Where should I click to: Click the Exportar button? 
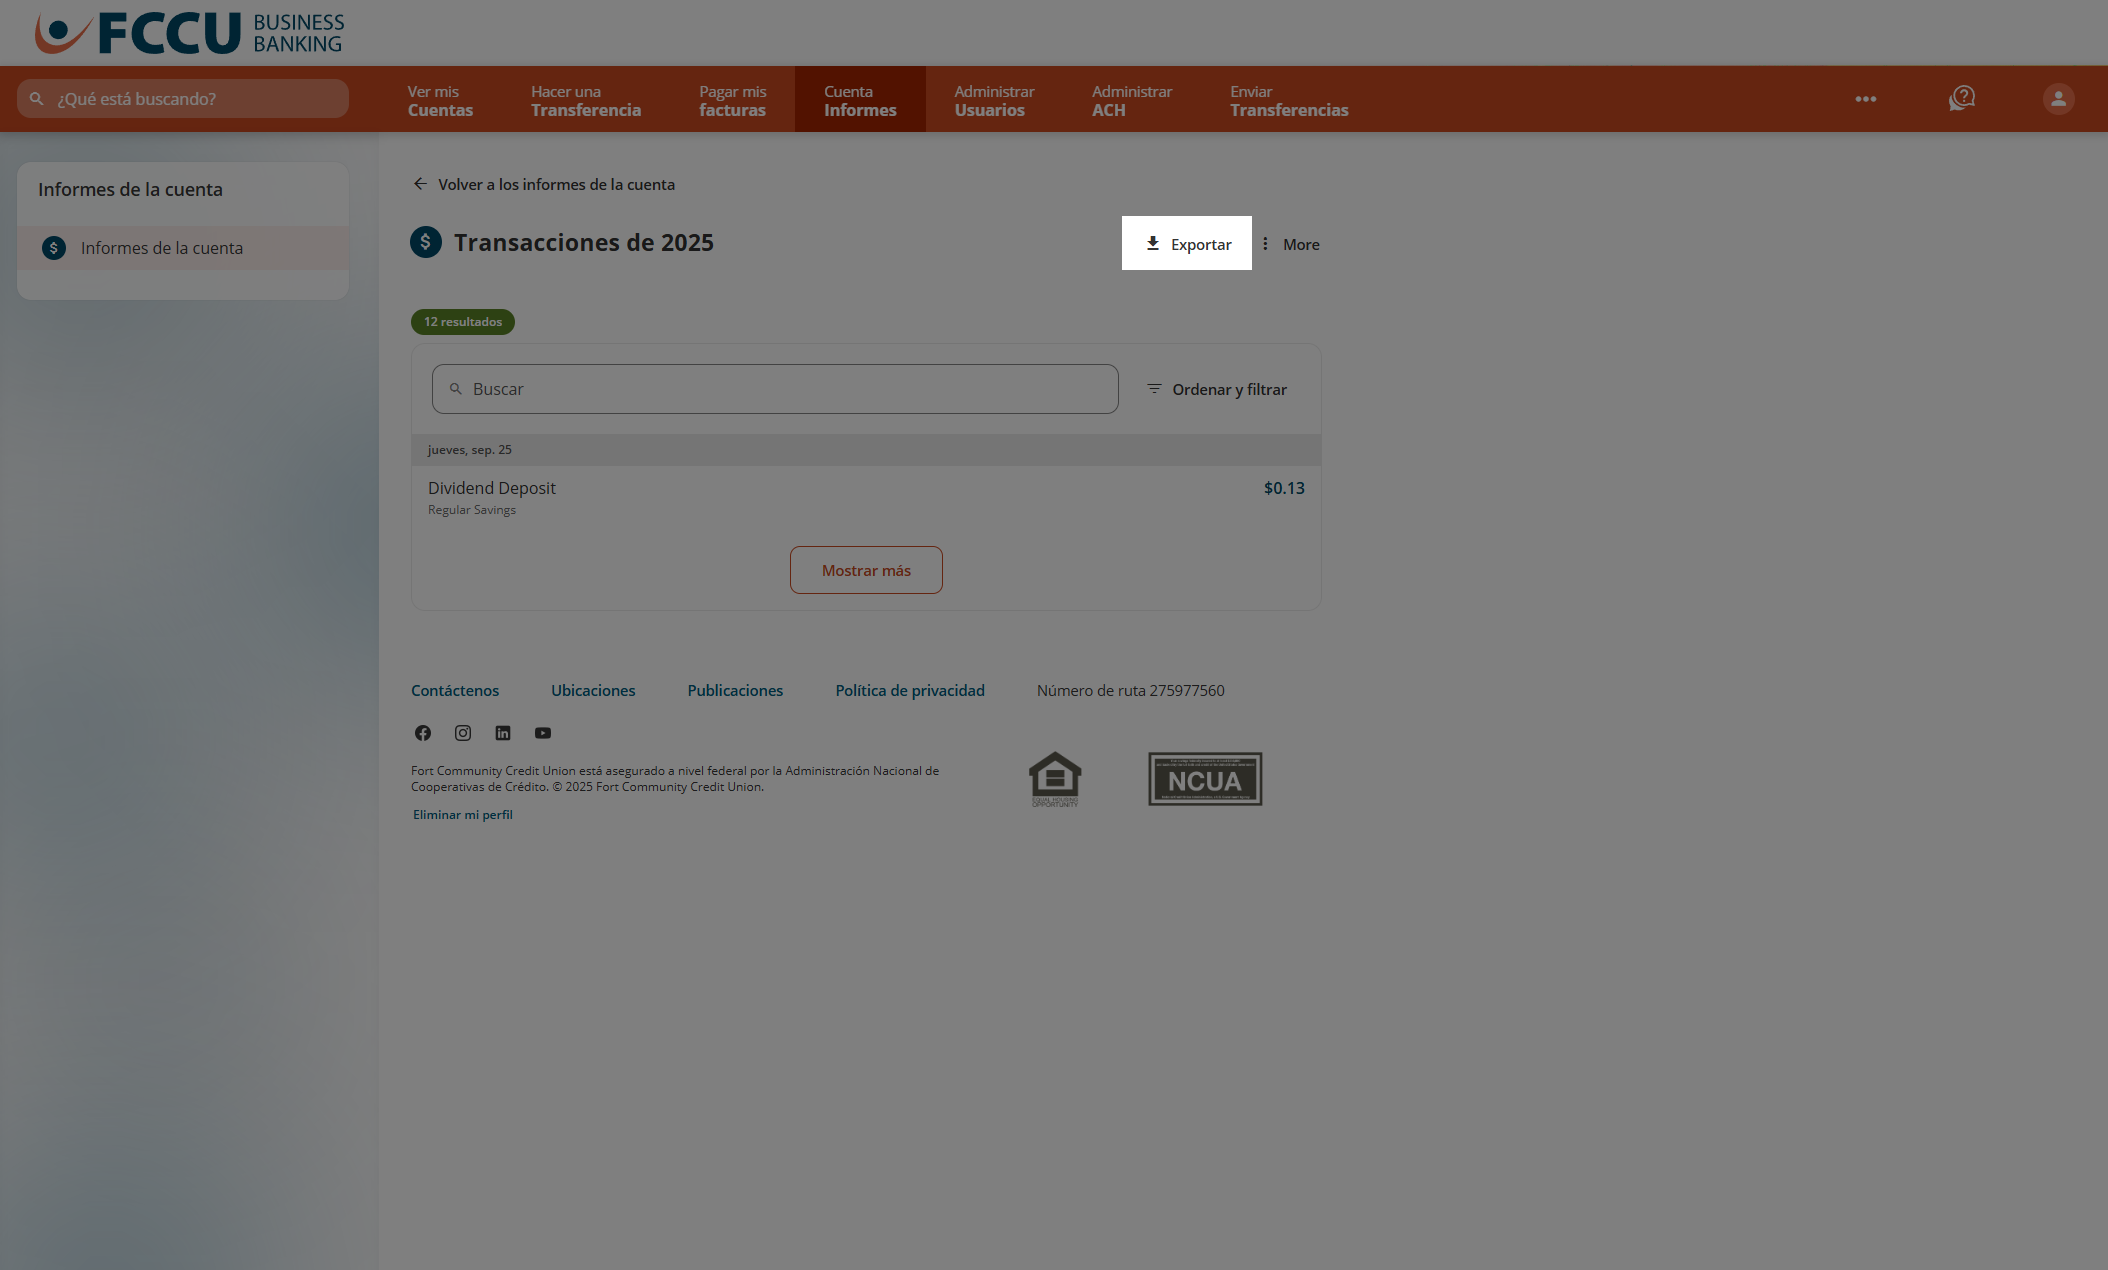click(1187, 243)
